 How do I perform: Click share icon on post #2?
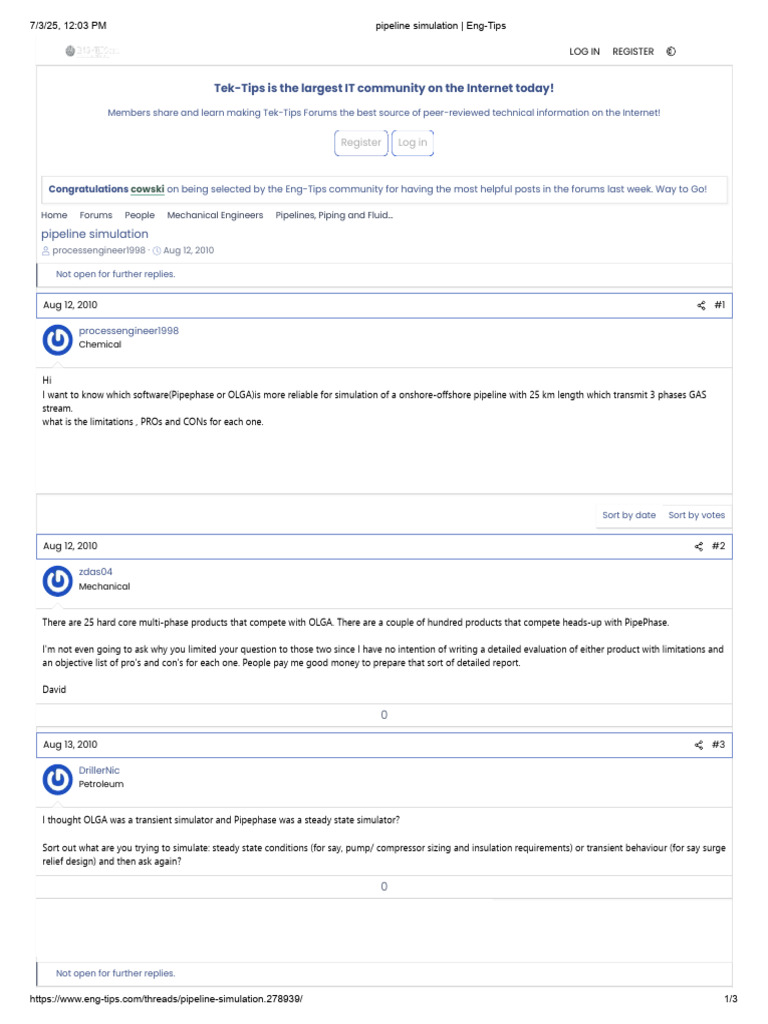[699, 546]
